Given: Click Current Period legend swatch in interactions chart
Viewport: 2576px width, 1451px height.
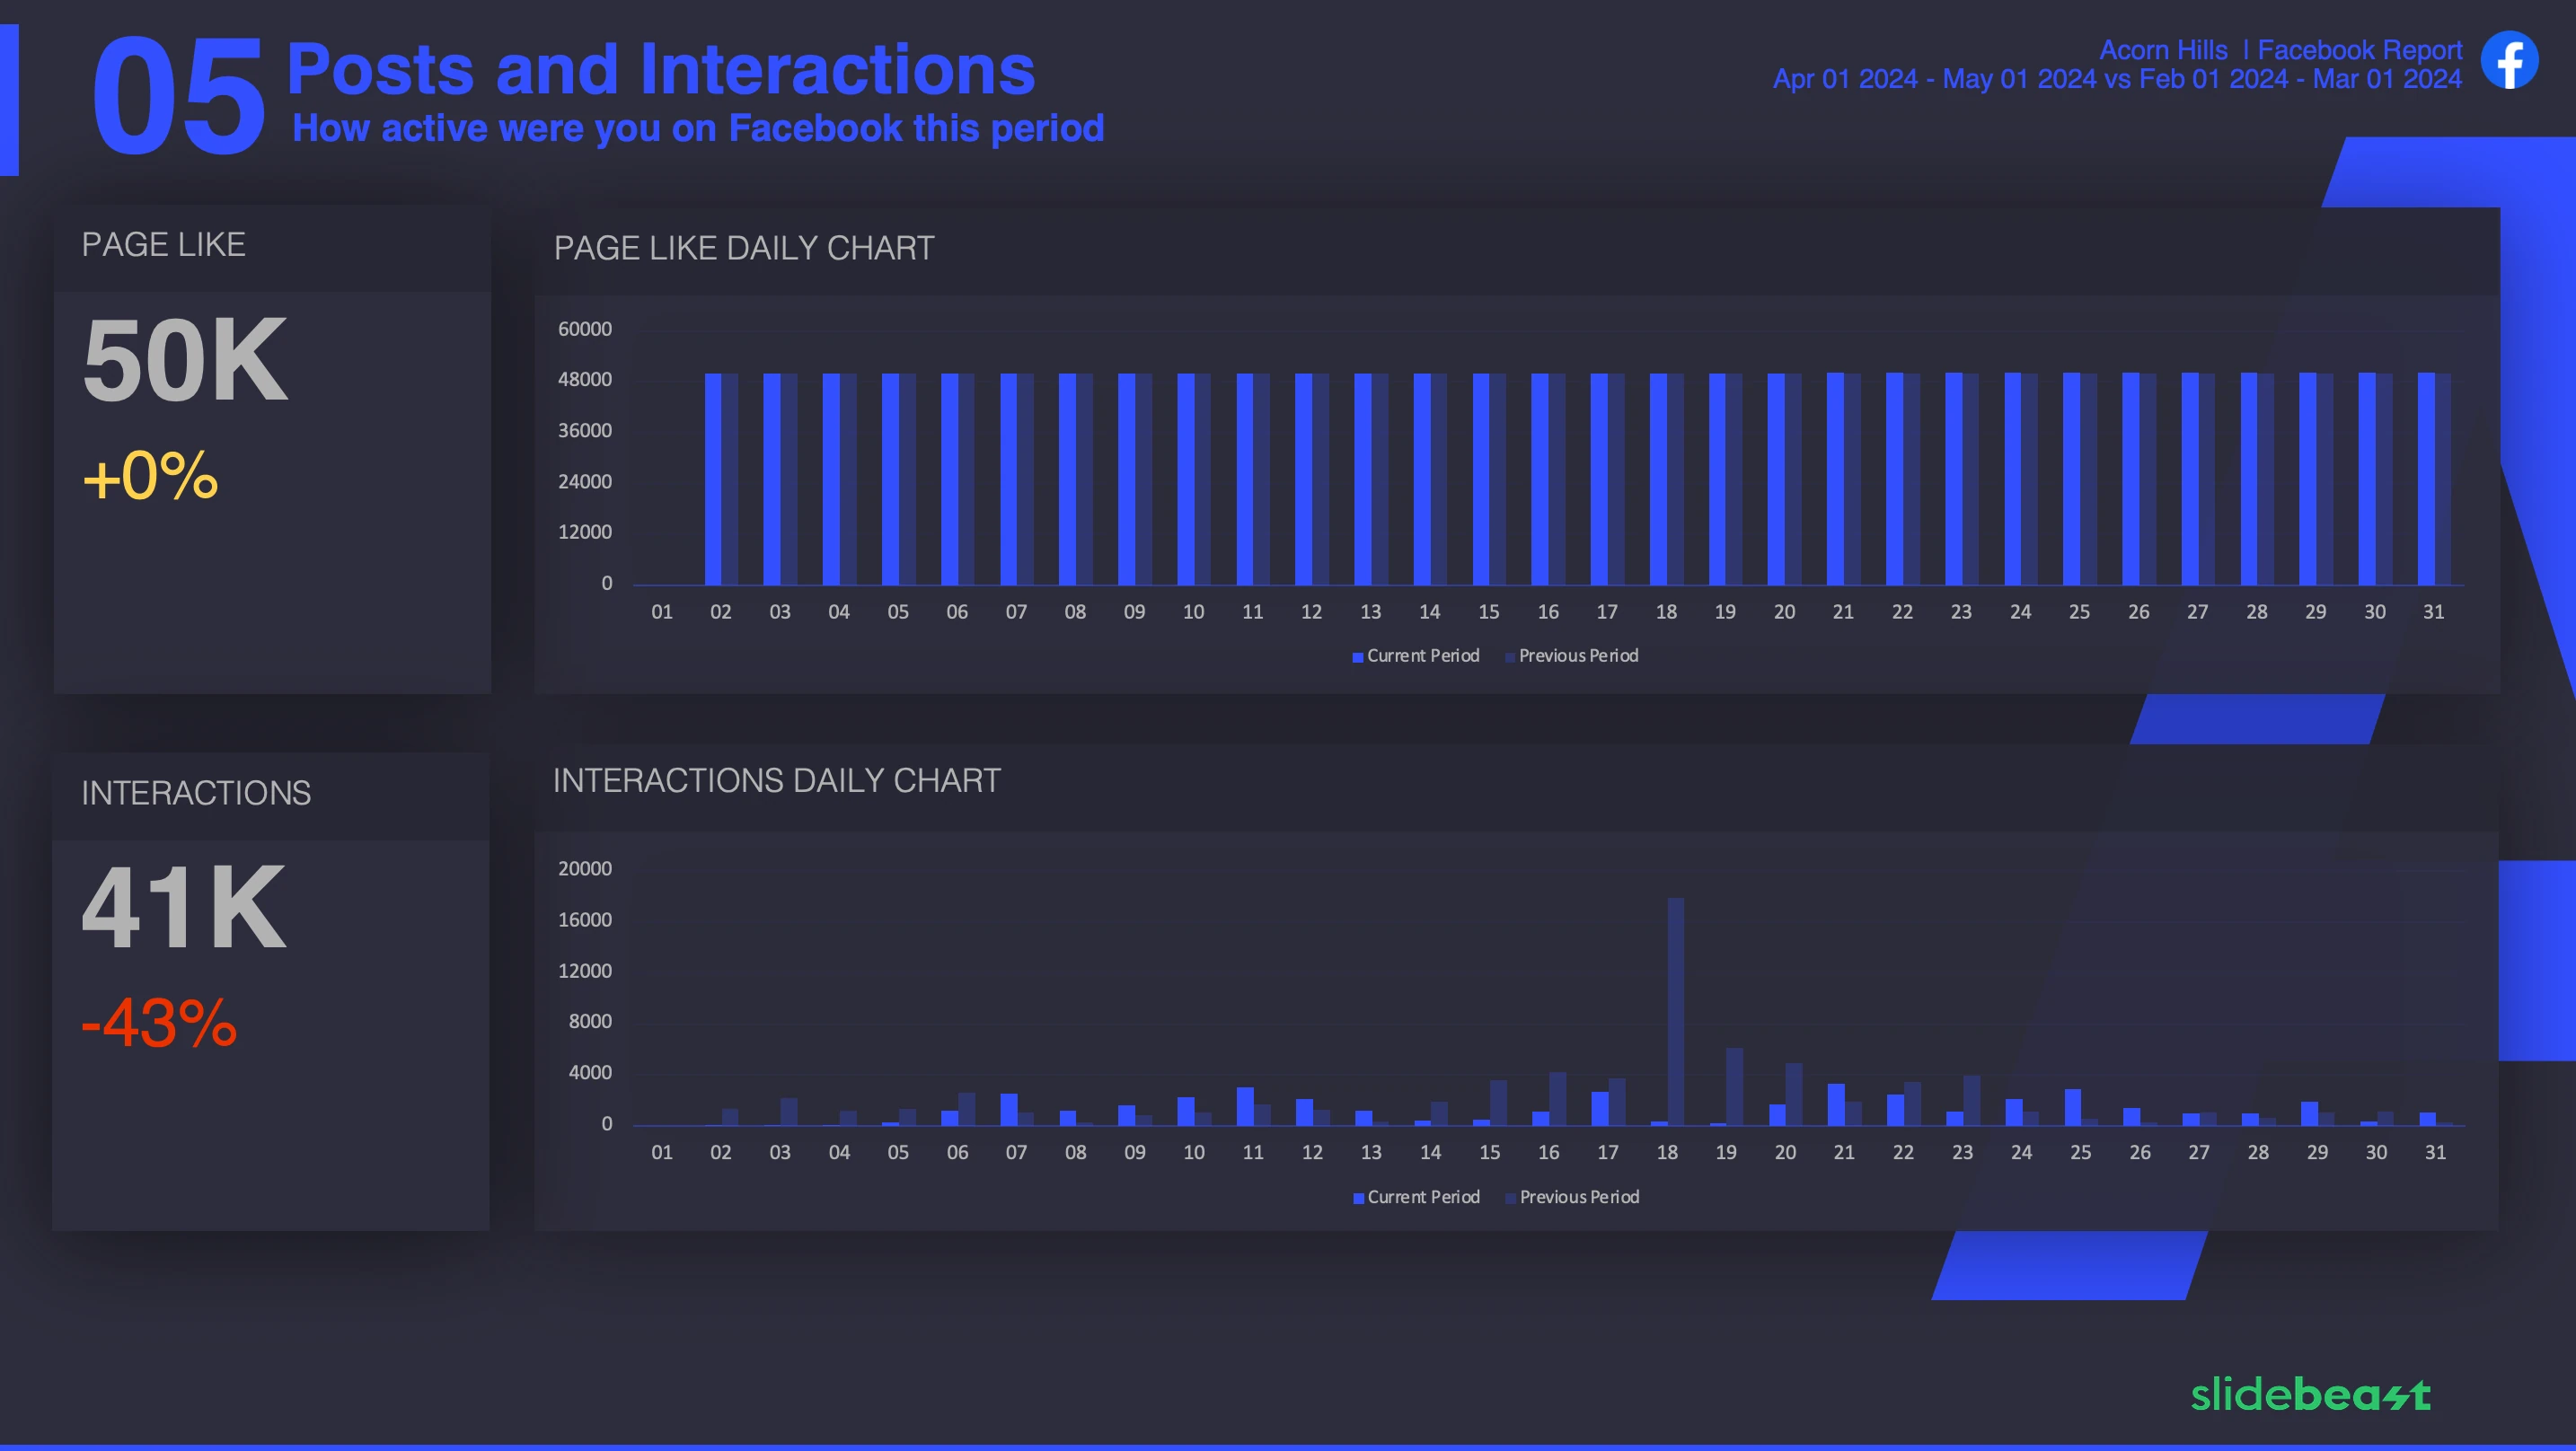Looking at the screenshot, I should [1358, 1198].
